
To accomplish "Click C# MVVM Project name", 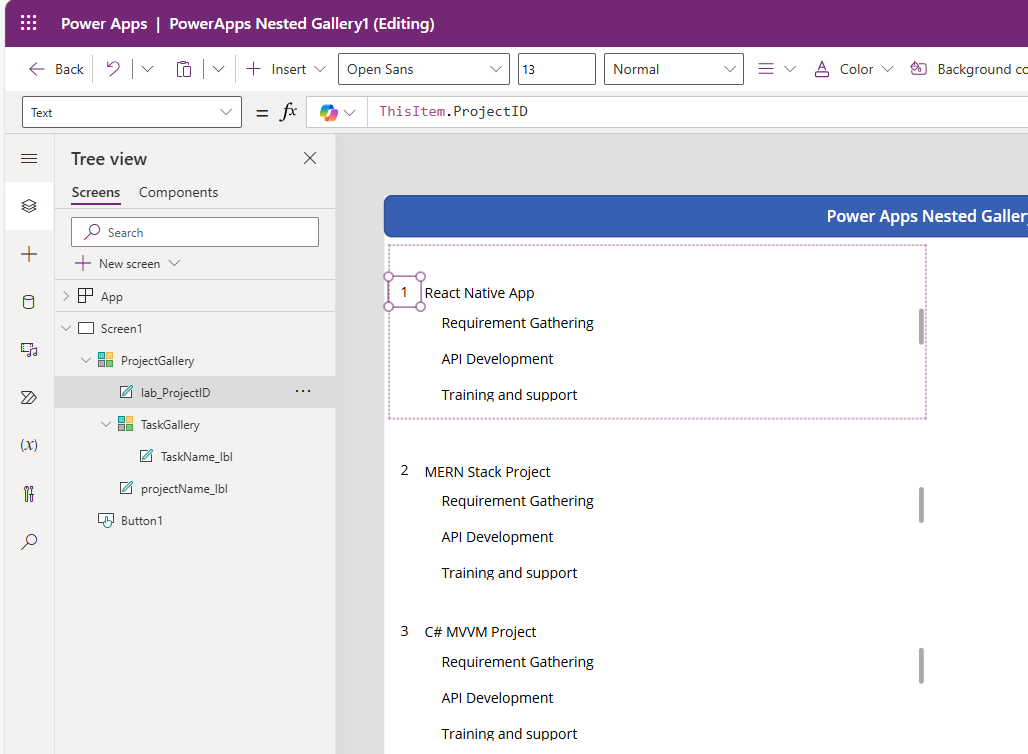I will tap(480, 632).
